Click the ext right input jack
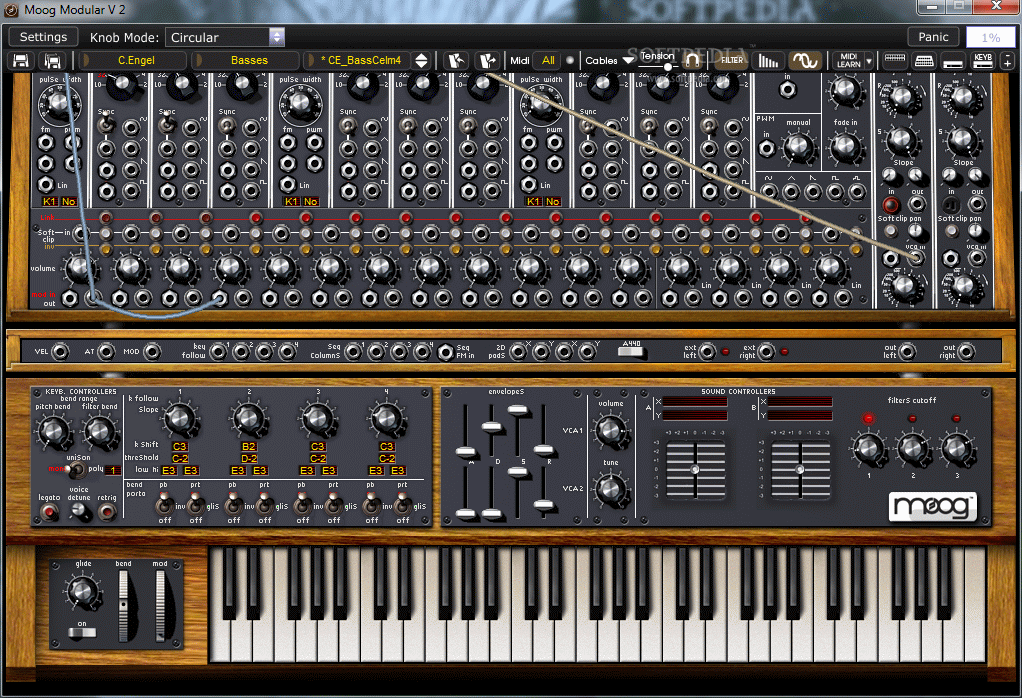The width and height of the screenshot is (1022, 698). pyautogui.click(x=766, y=352)
